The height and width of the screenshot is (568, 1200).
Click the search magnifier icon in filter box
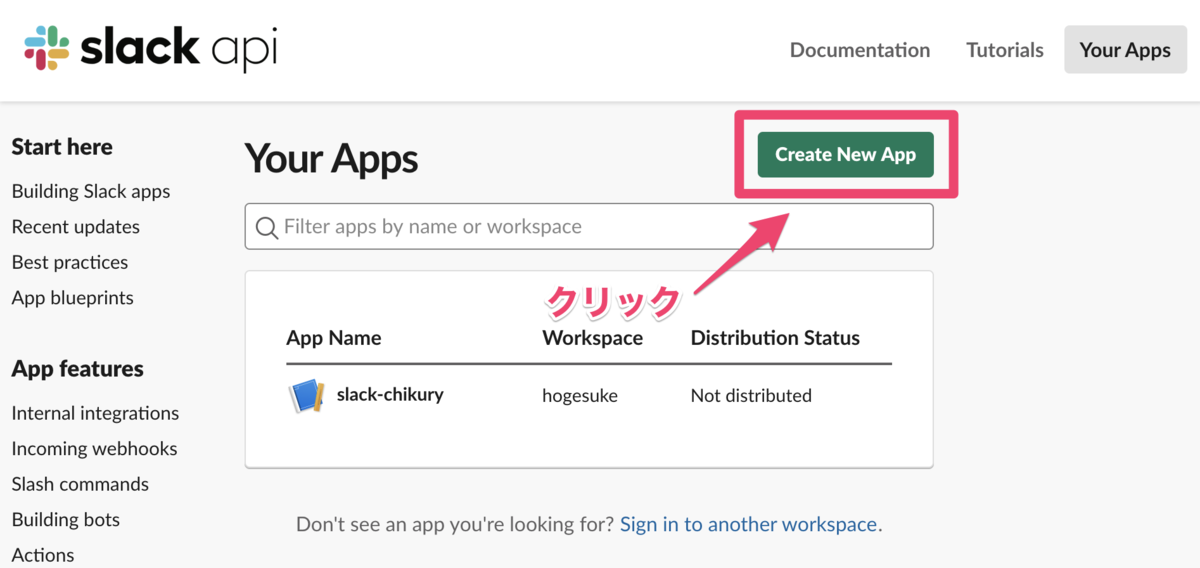click(267, 228)
